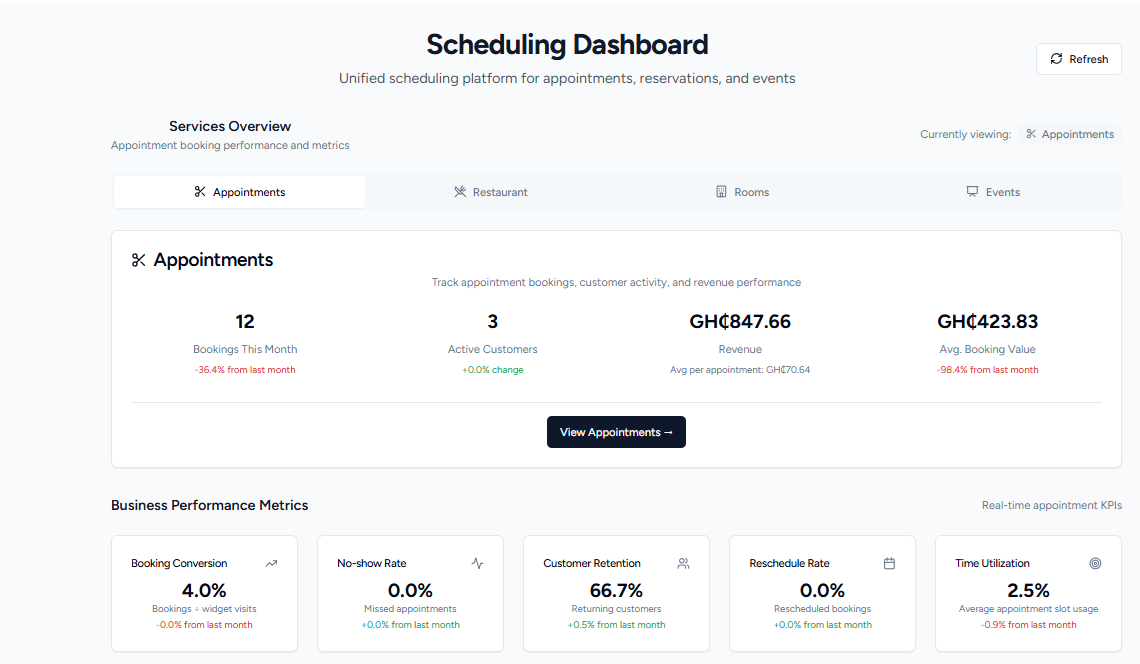Open the Rooms tab
The image size is (1140, 664).
(742, 192)
